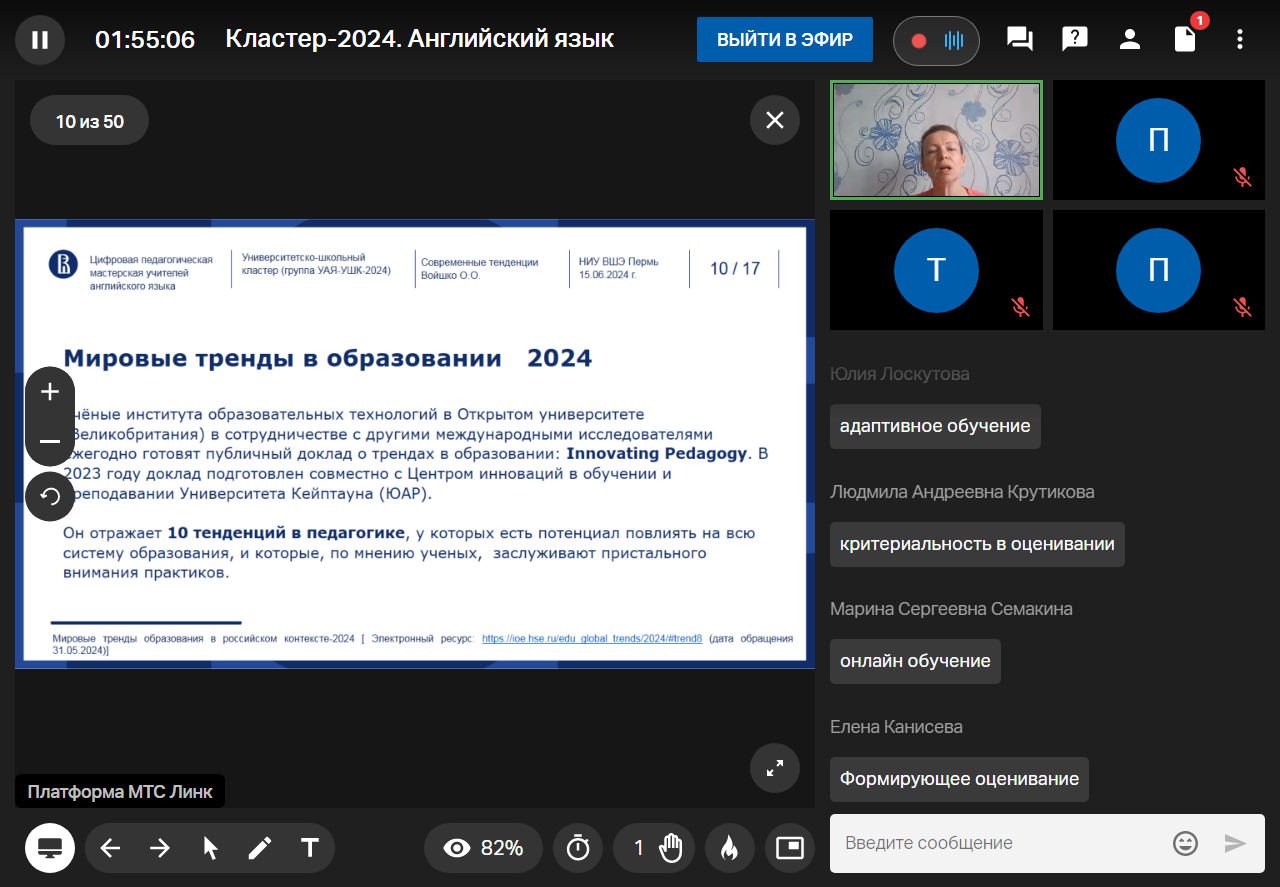This screenshot has width=1280, height=887.
Task: Pause the webinar with the pause button
Action: pos(40,40)
